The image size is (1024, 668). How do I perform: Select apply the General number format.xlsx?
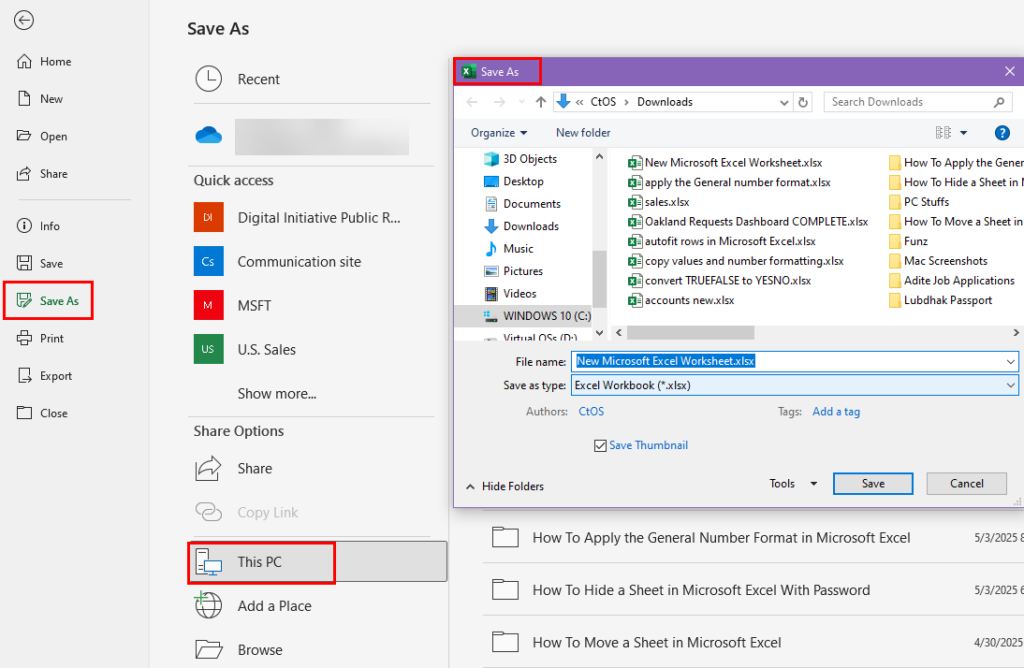[x=729, y=182]
